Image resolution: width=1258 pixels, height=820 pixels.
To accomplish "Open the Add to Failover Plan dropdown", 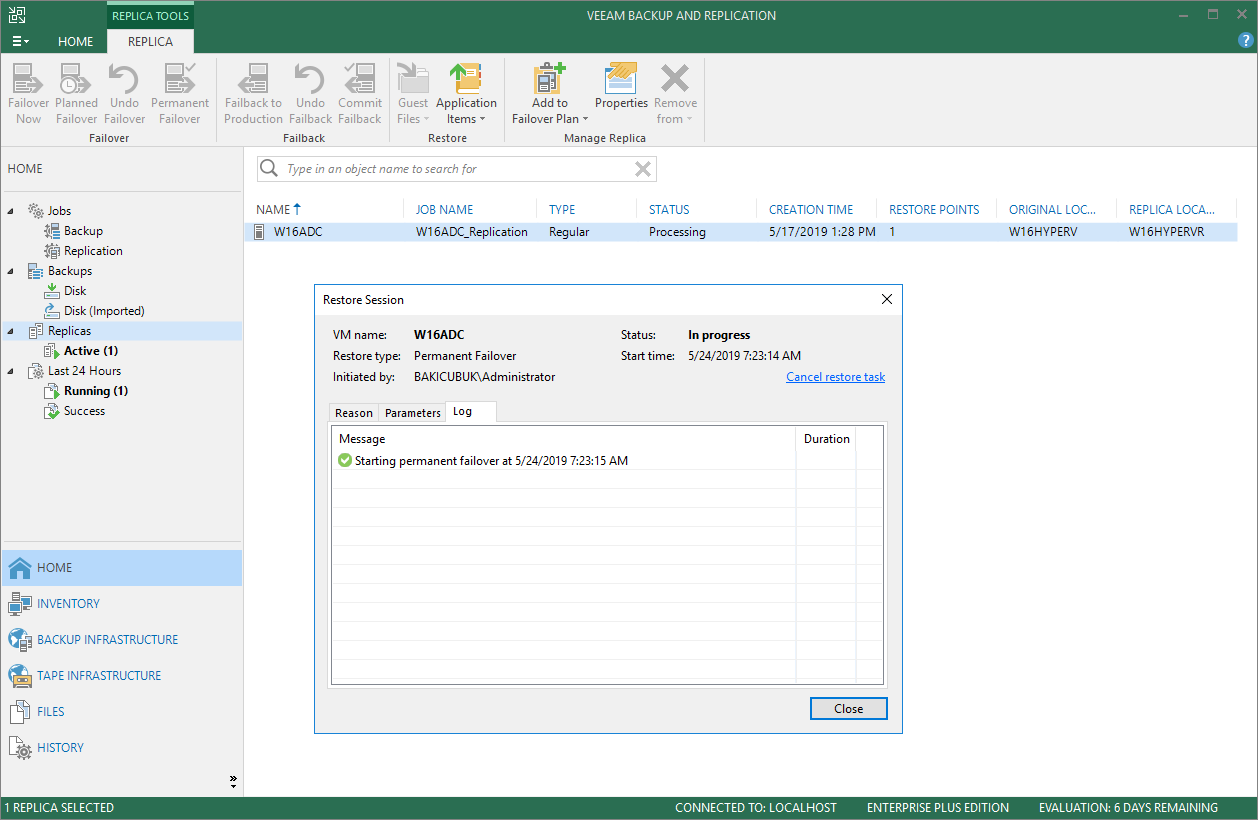I will (550, 94).
